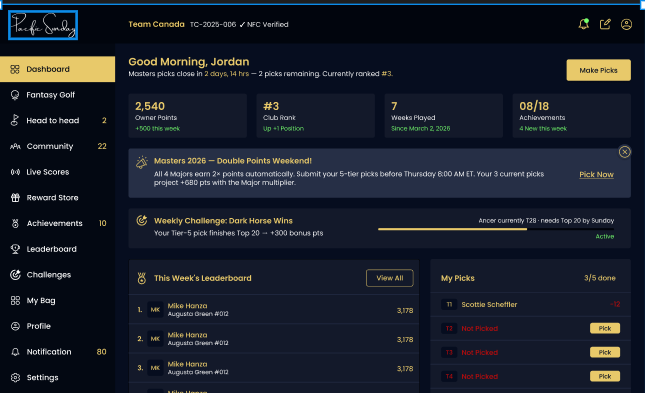
Task: Open Leaderboard in the sidebar
Action: 58,249
